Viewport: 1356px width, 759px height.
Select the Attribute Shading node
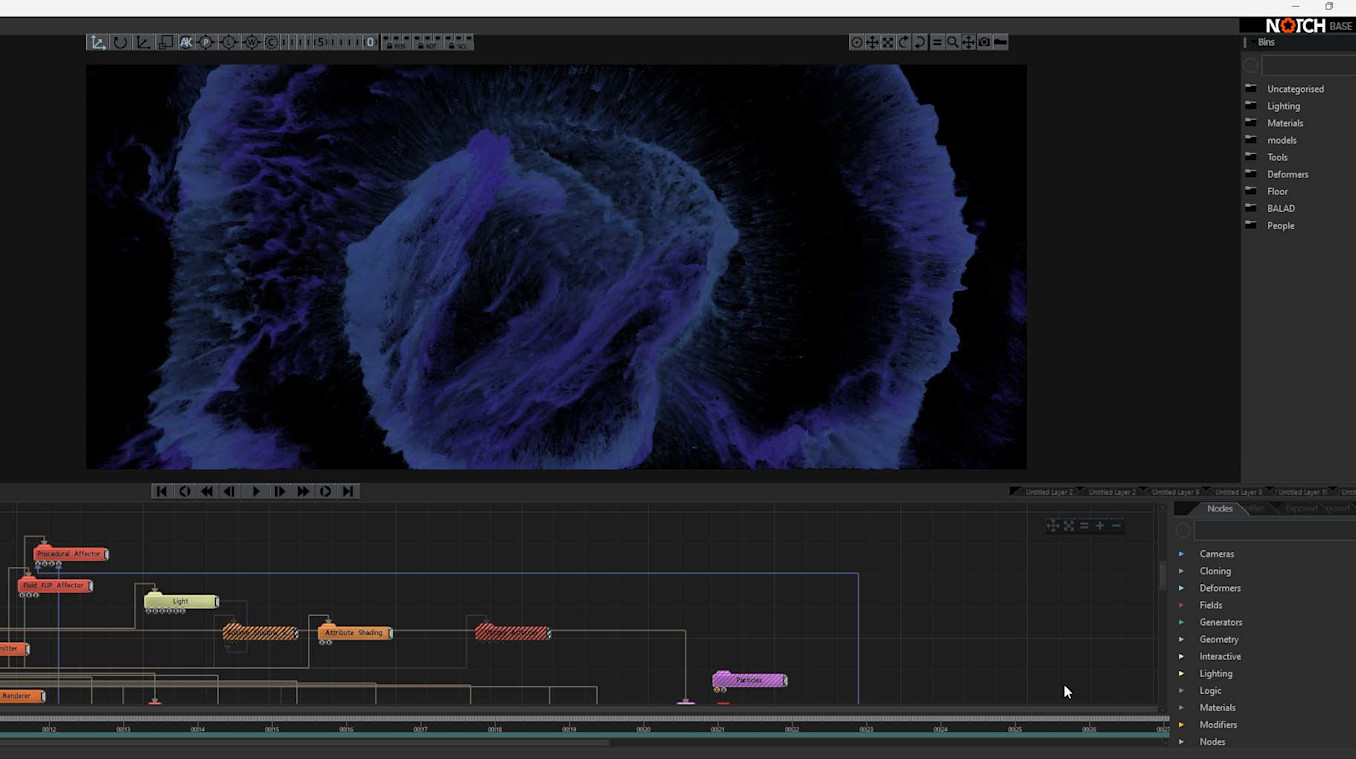[x=354, y=633]
